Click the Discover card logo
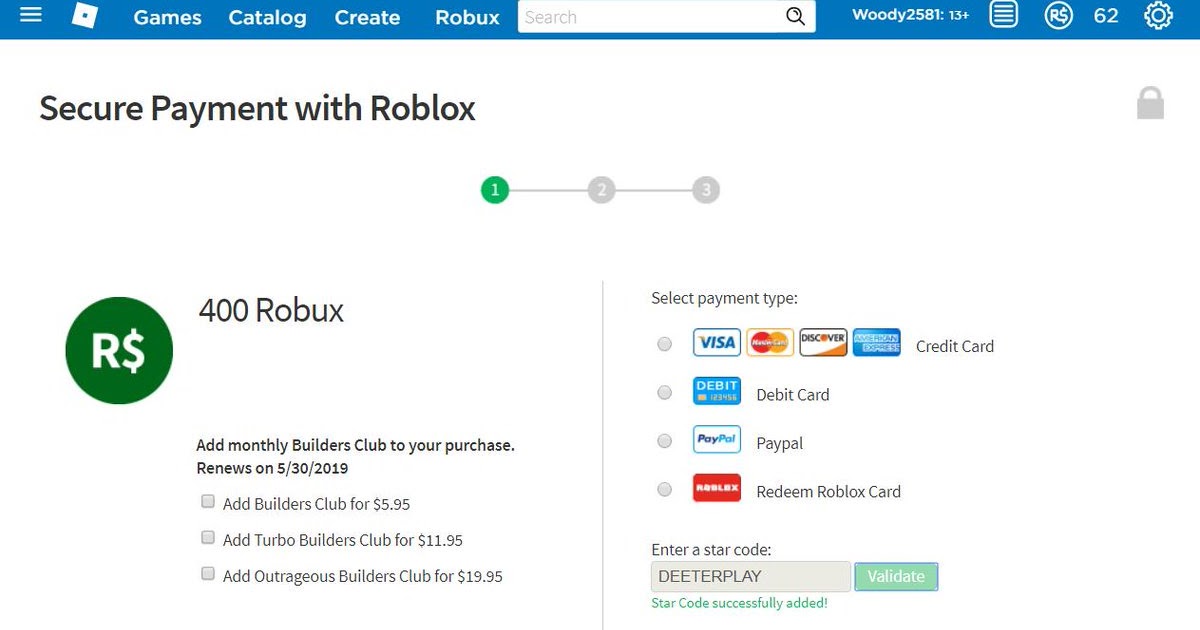This screenshot has height=630, width=1200. coord(823,342)
